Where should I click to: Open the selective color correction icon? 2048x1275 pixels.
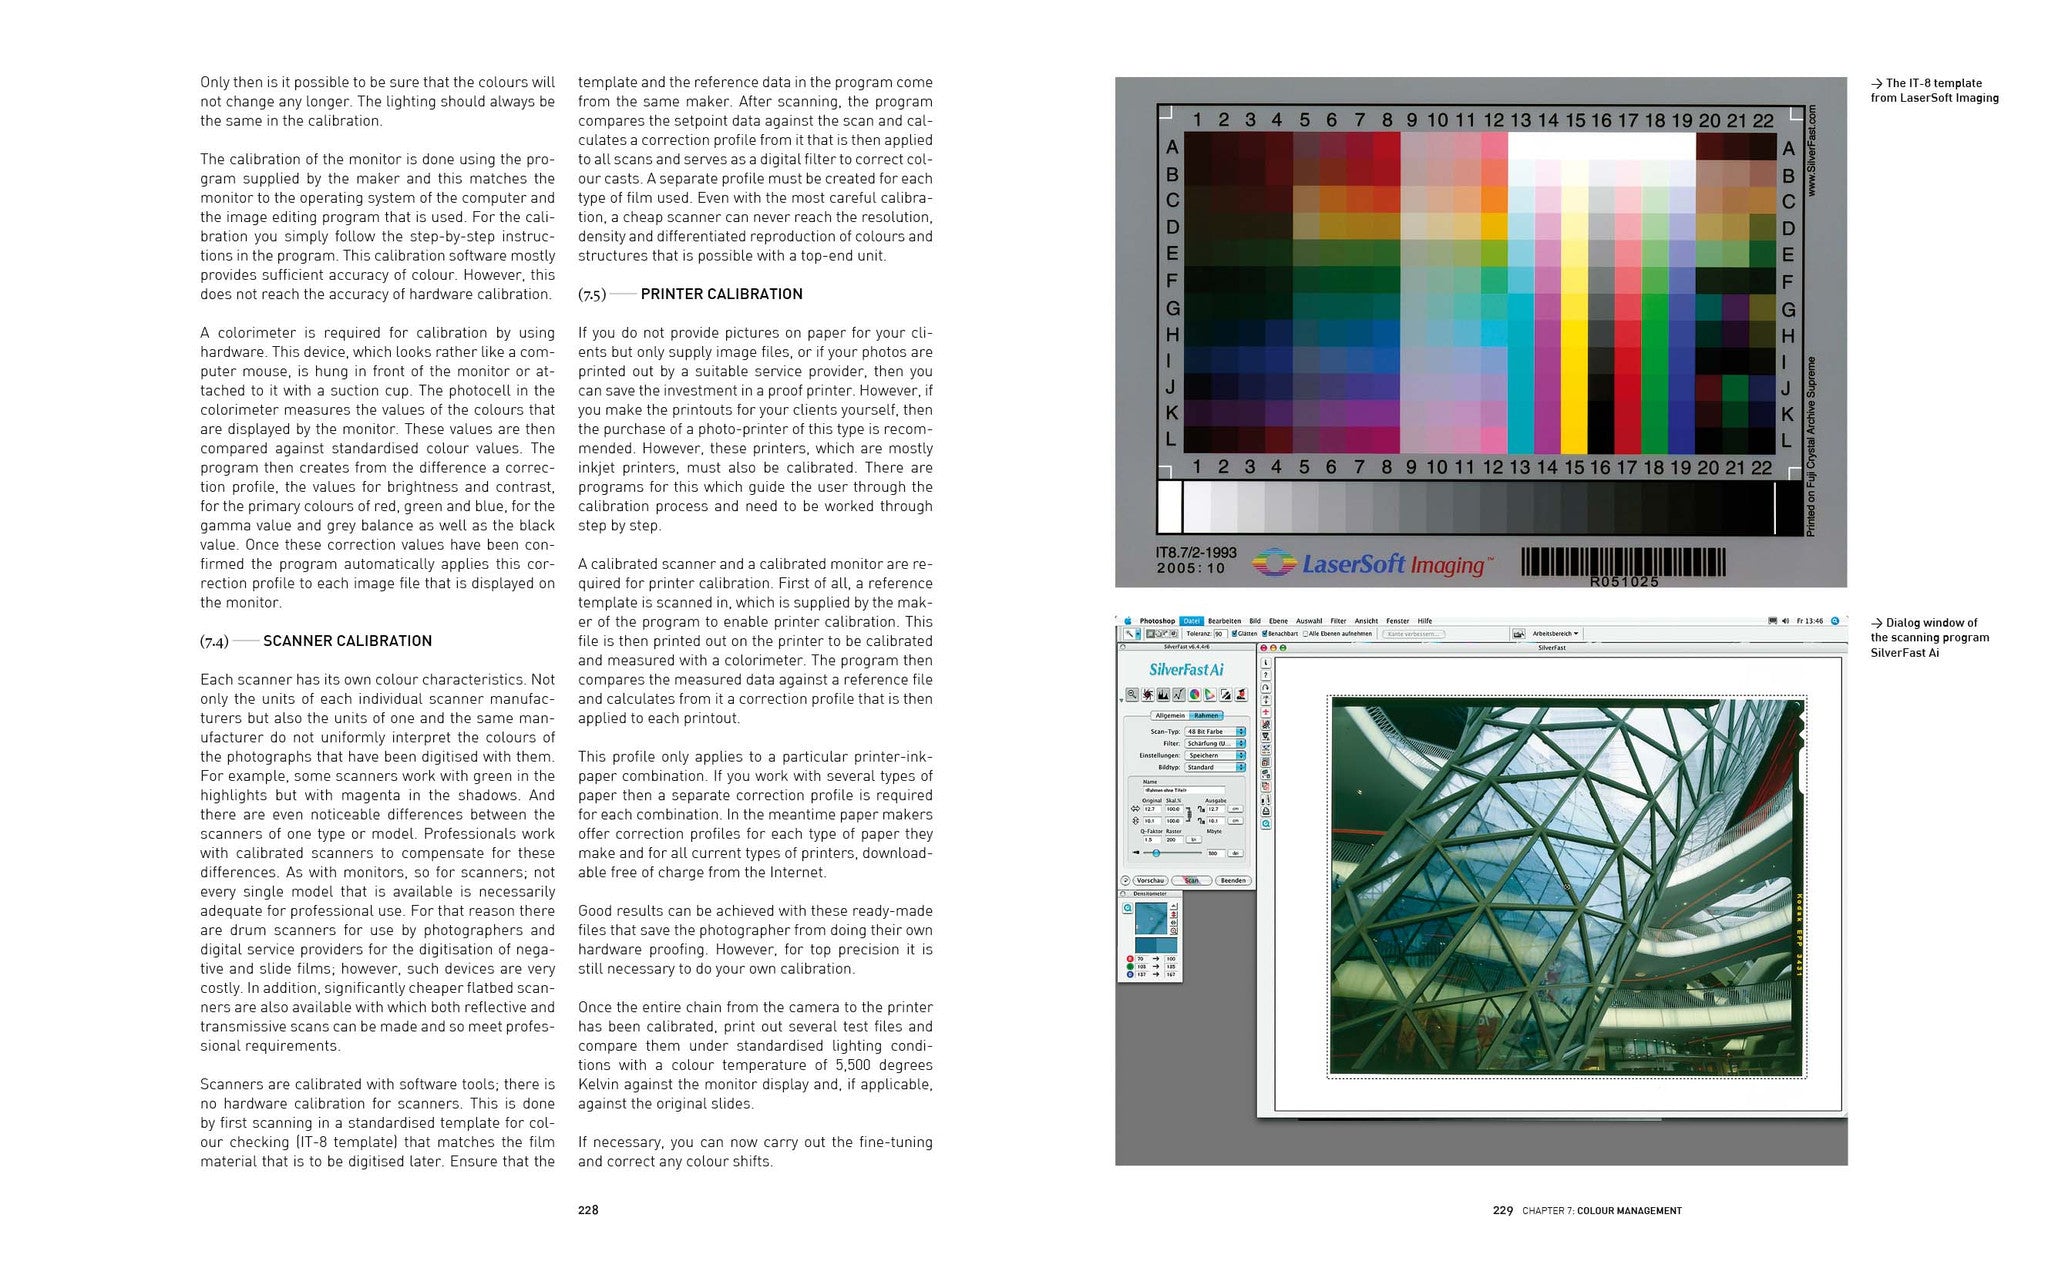[1210, 694]
